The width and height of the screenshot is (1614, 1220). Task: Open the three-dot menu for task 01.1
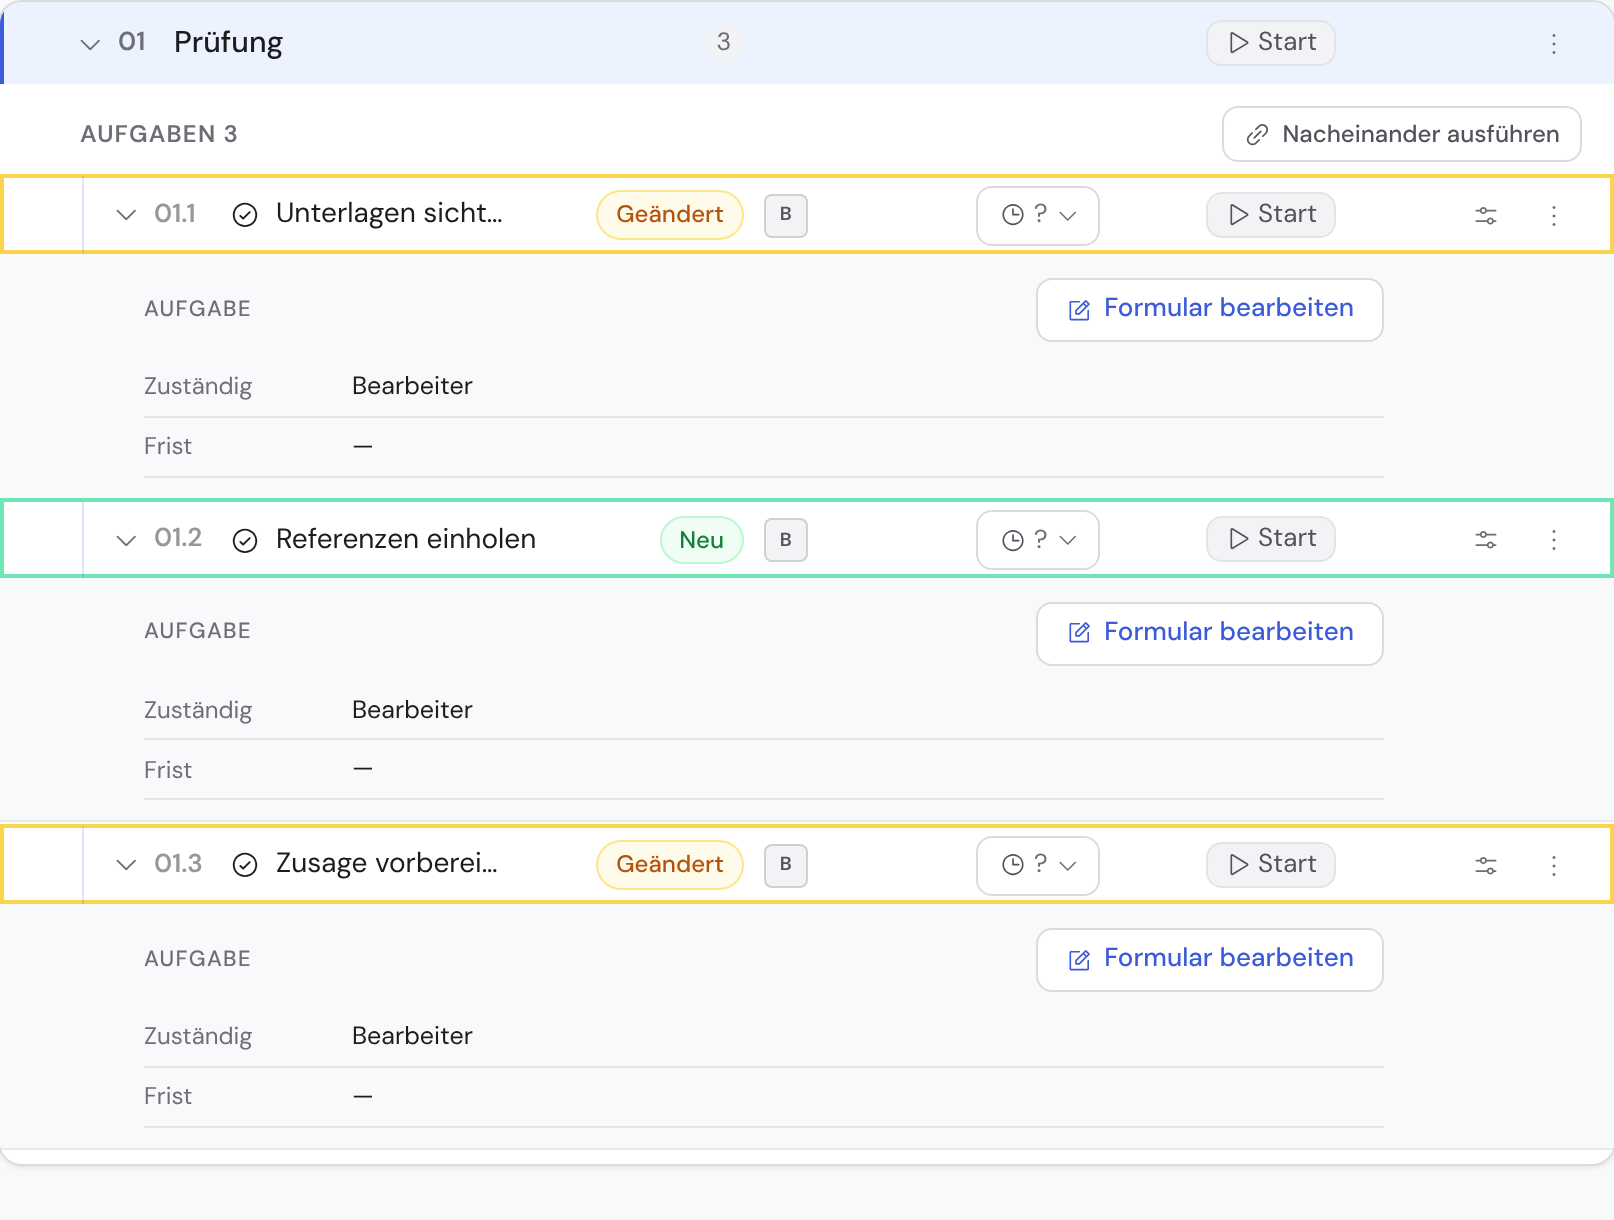tap(1554, 216)
